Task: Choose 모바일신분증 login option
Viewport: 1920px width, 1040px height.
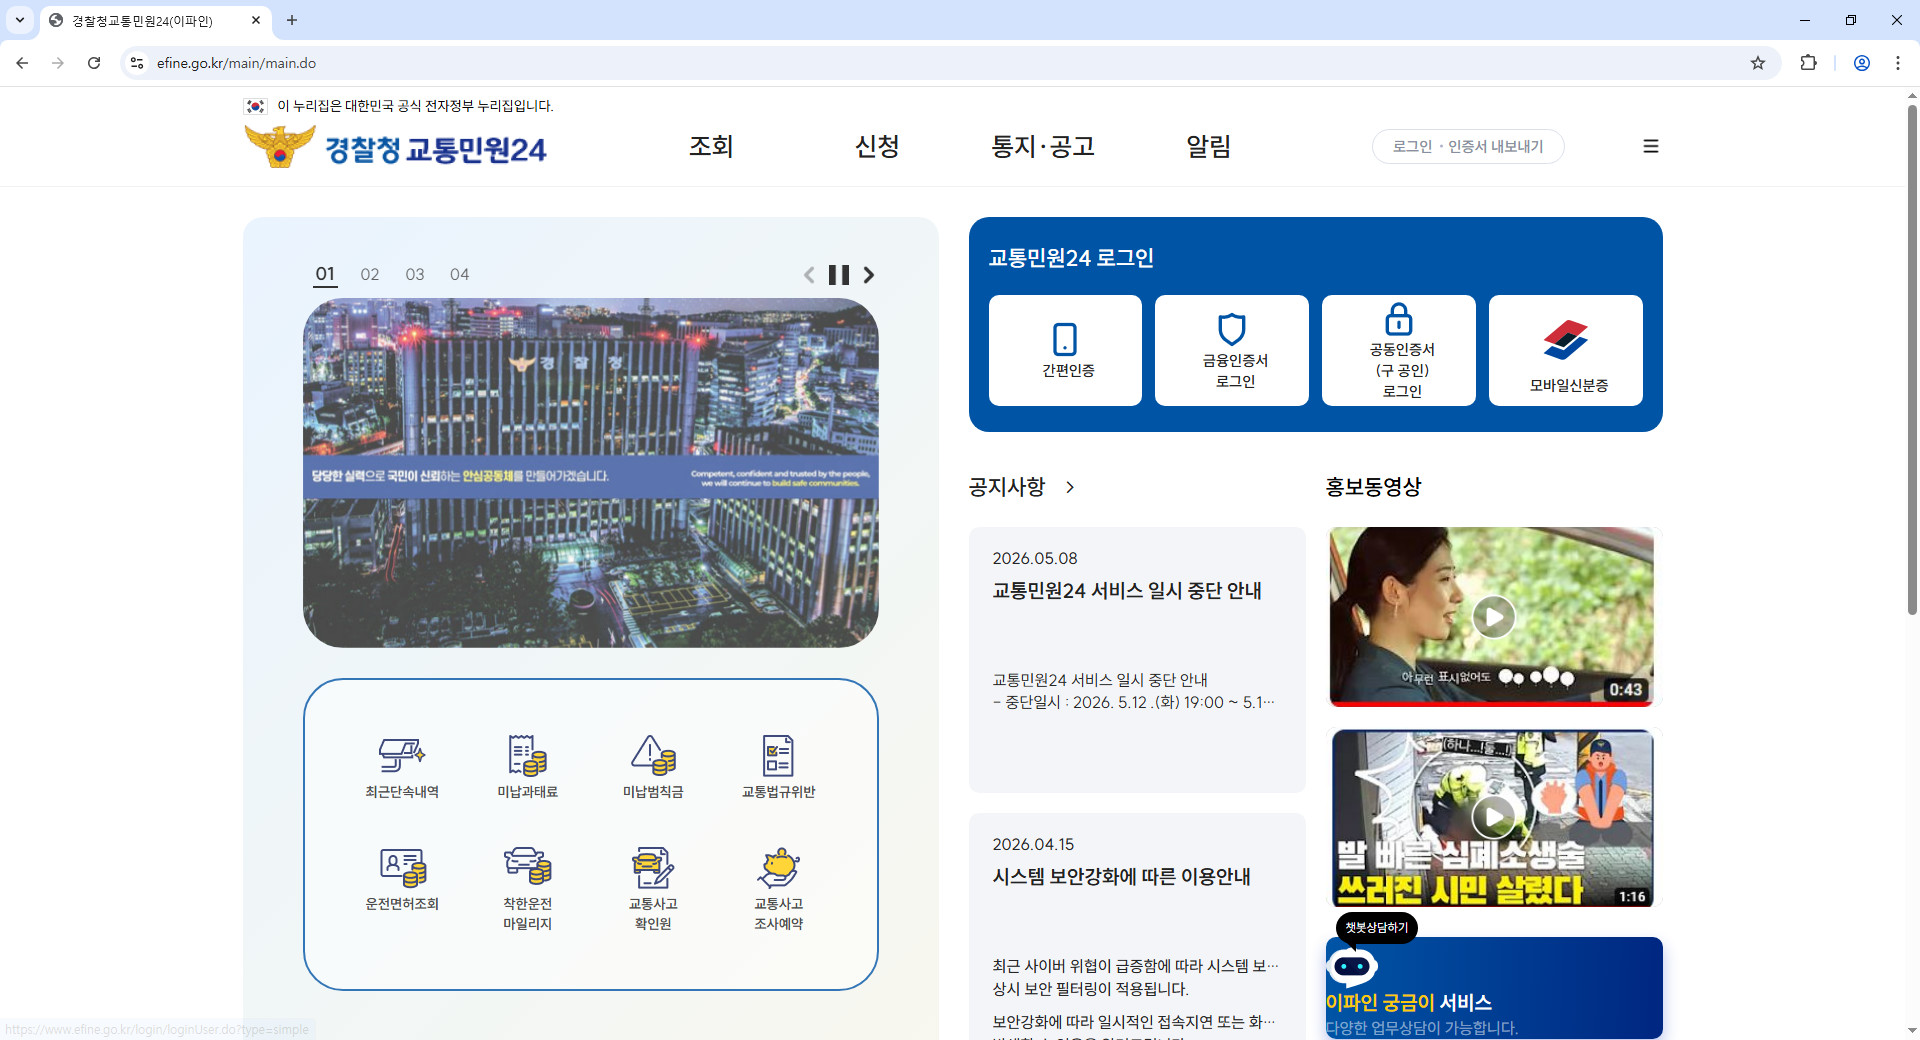Action: coord(1566,350)
